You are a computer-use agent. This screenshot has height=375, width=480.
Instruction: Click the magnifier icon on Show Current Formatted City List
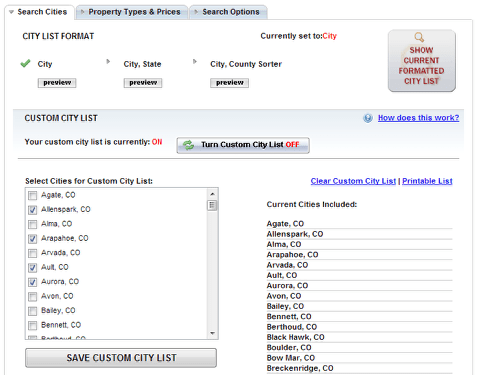(419, 37)
